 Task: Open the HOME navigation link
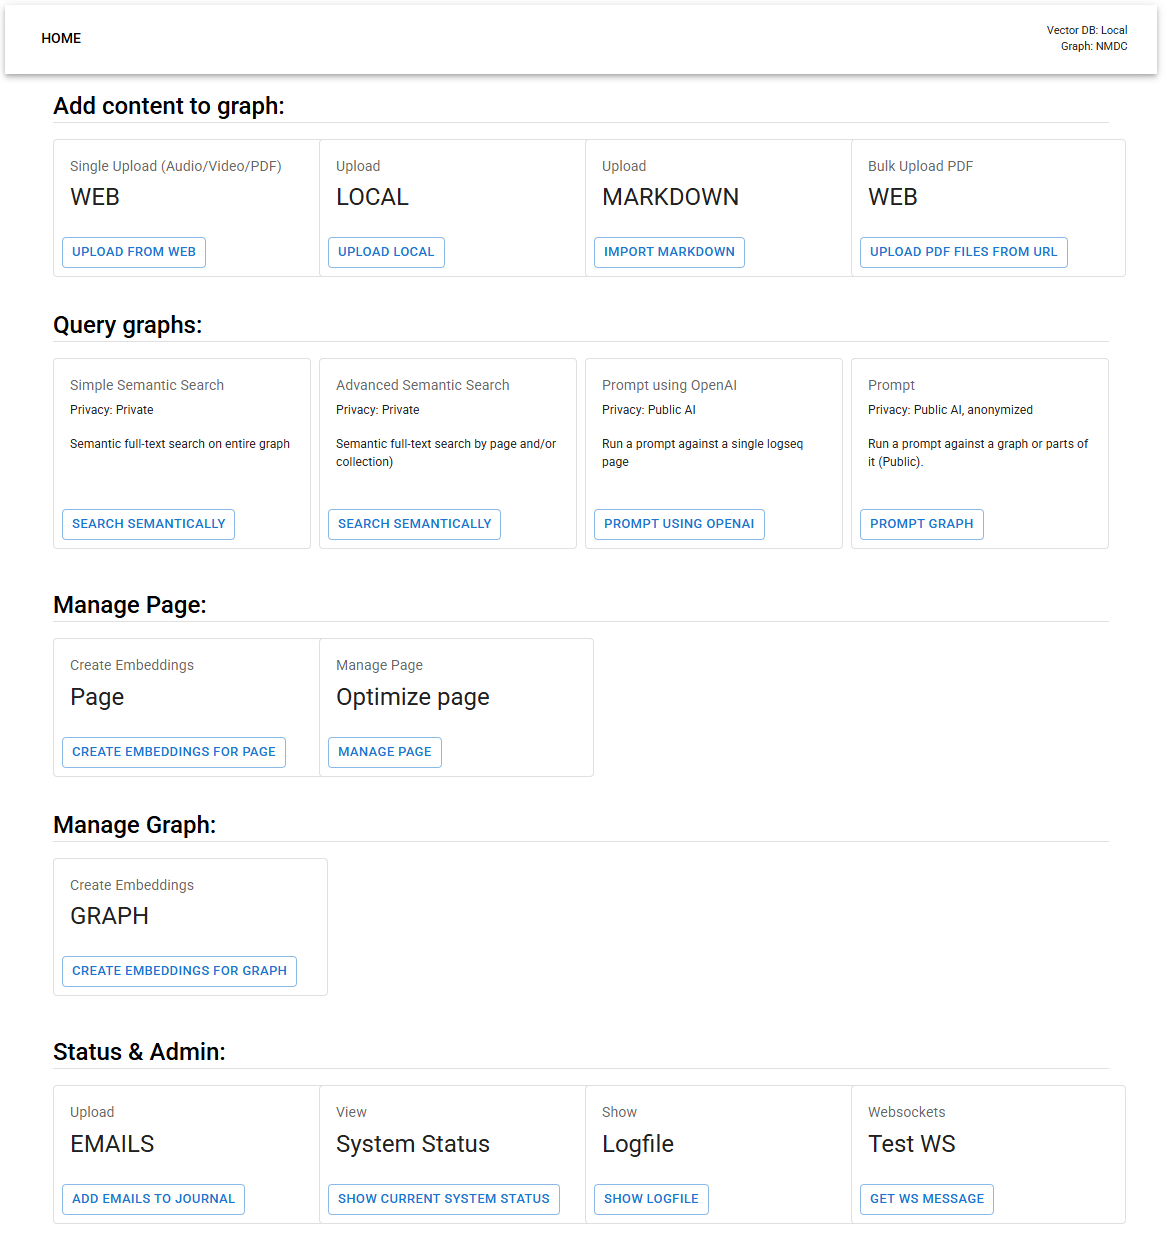[61, 38]
